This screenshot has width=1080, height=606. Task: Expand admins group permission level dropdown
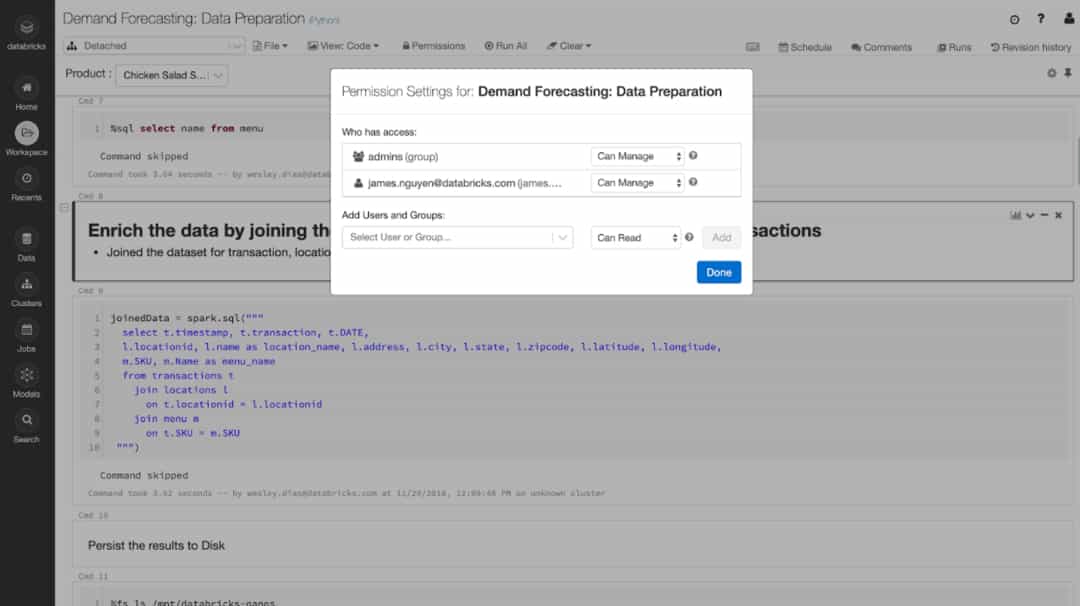[637, 156]
